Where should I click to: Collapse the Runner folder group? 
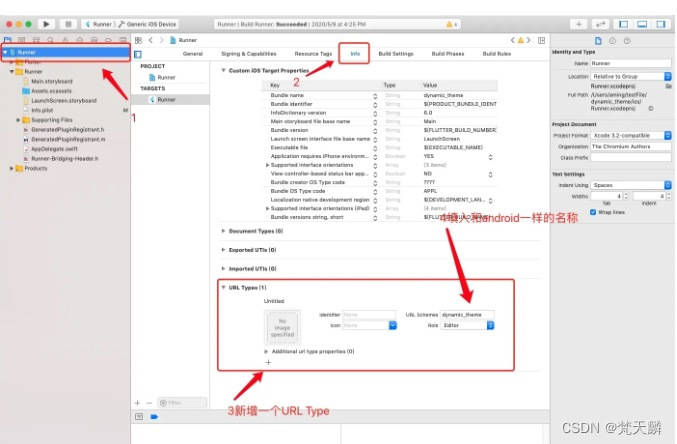pos(12,72)
